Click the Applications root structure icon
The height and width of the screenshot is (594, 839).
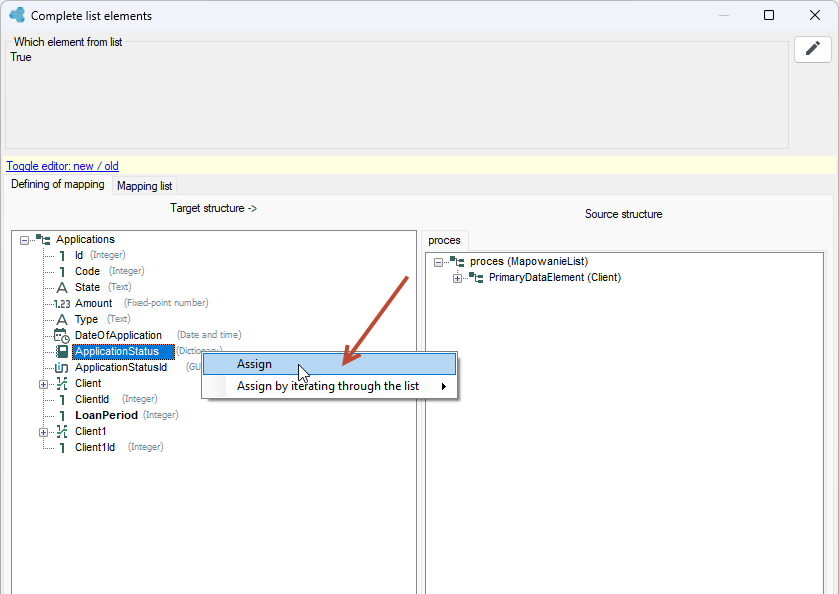43,239
